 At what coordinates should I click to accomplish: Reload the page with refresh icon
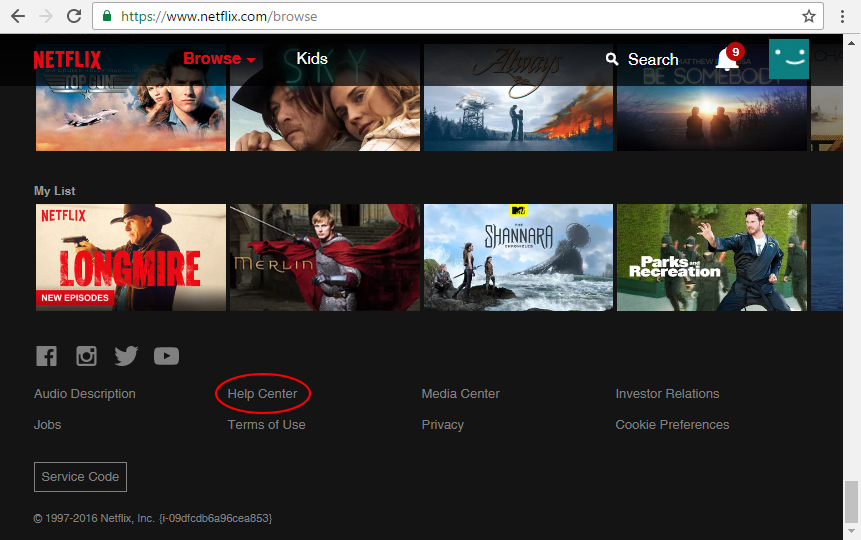tap(74, 16)
